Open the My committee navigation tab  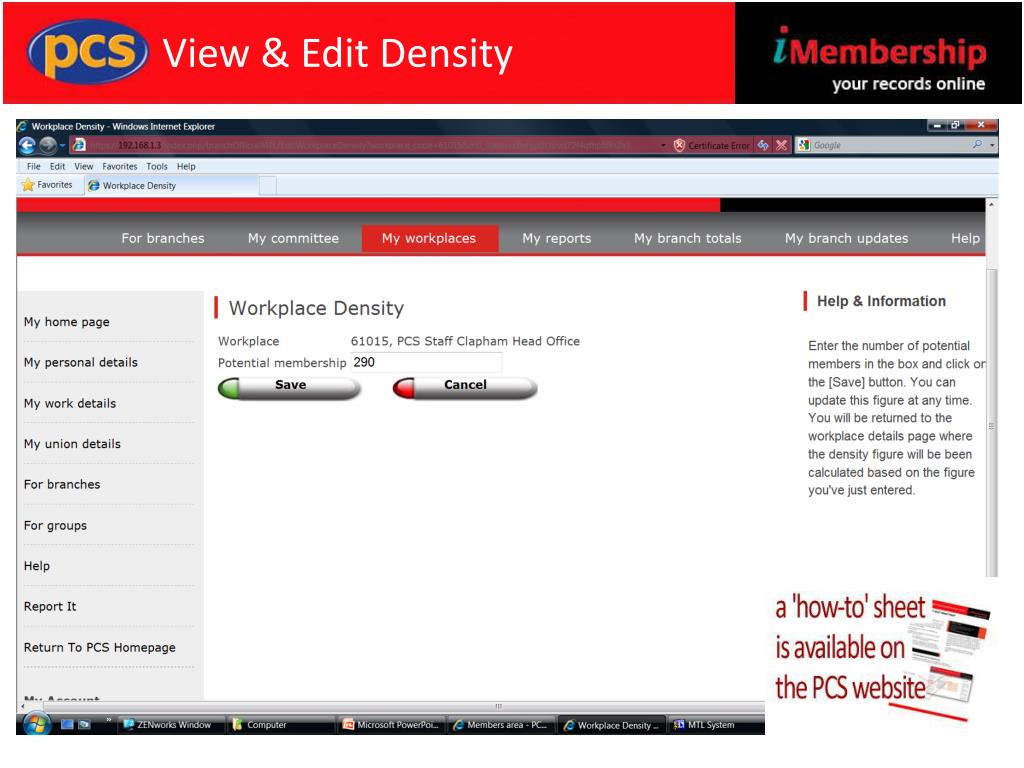pos(293,238)
